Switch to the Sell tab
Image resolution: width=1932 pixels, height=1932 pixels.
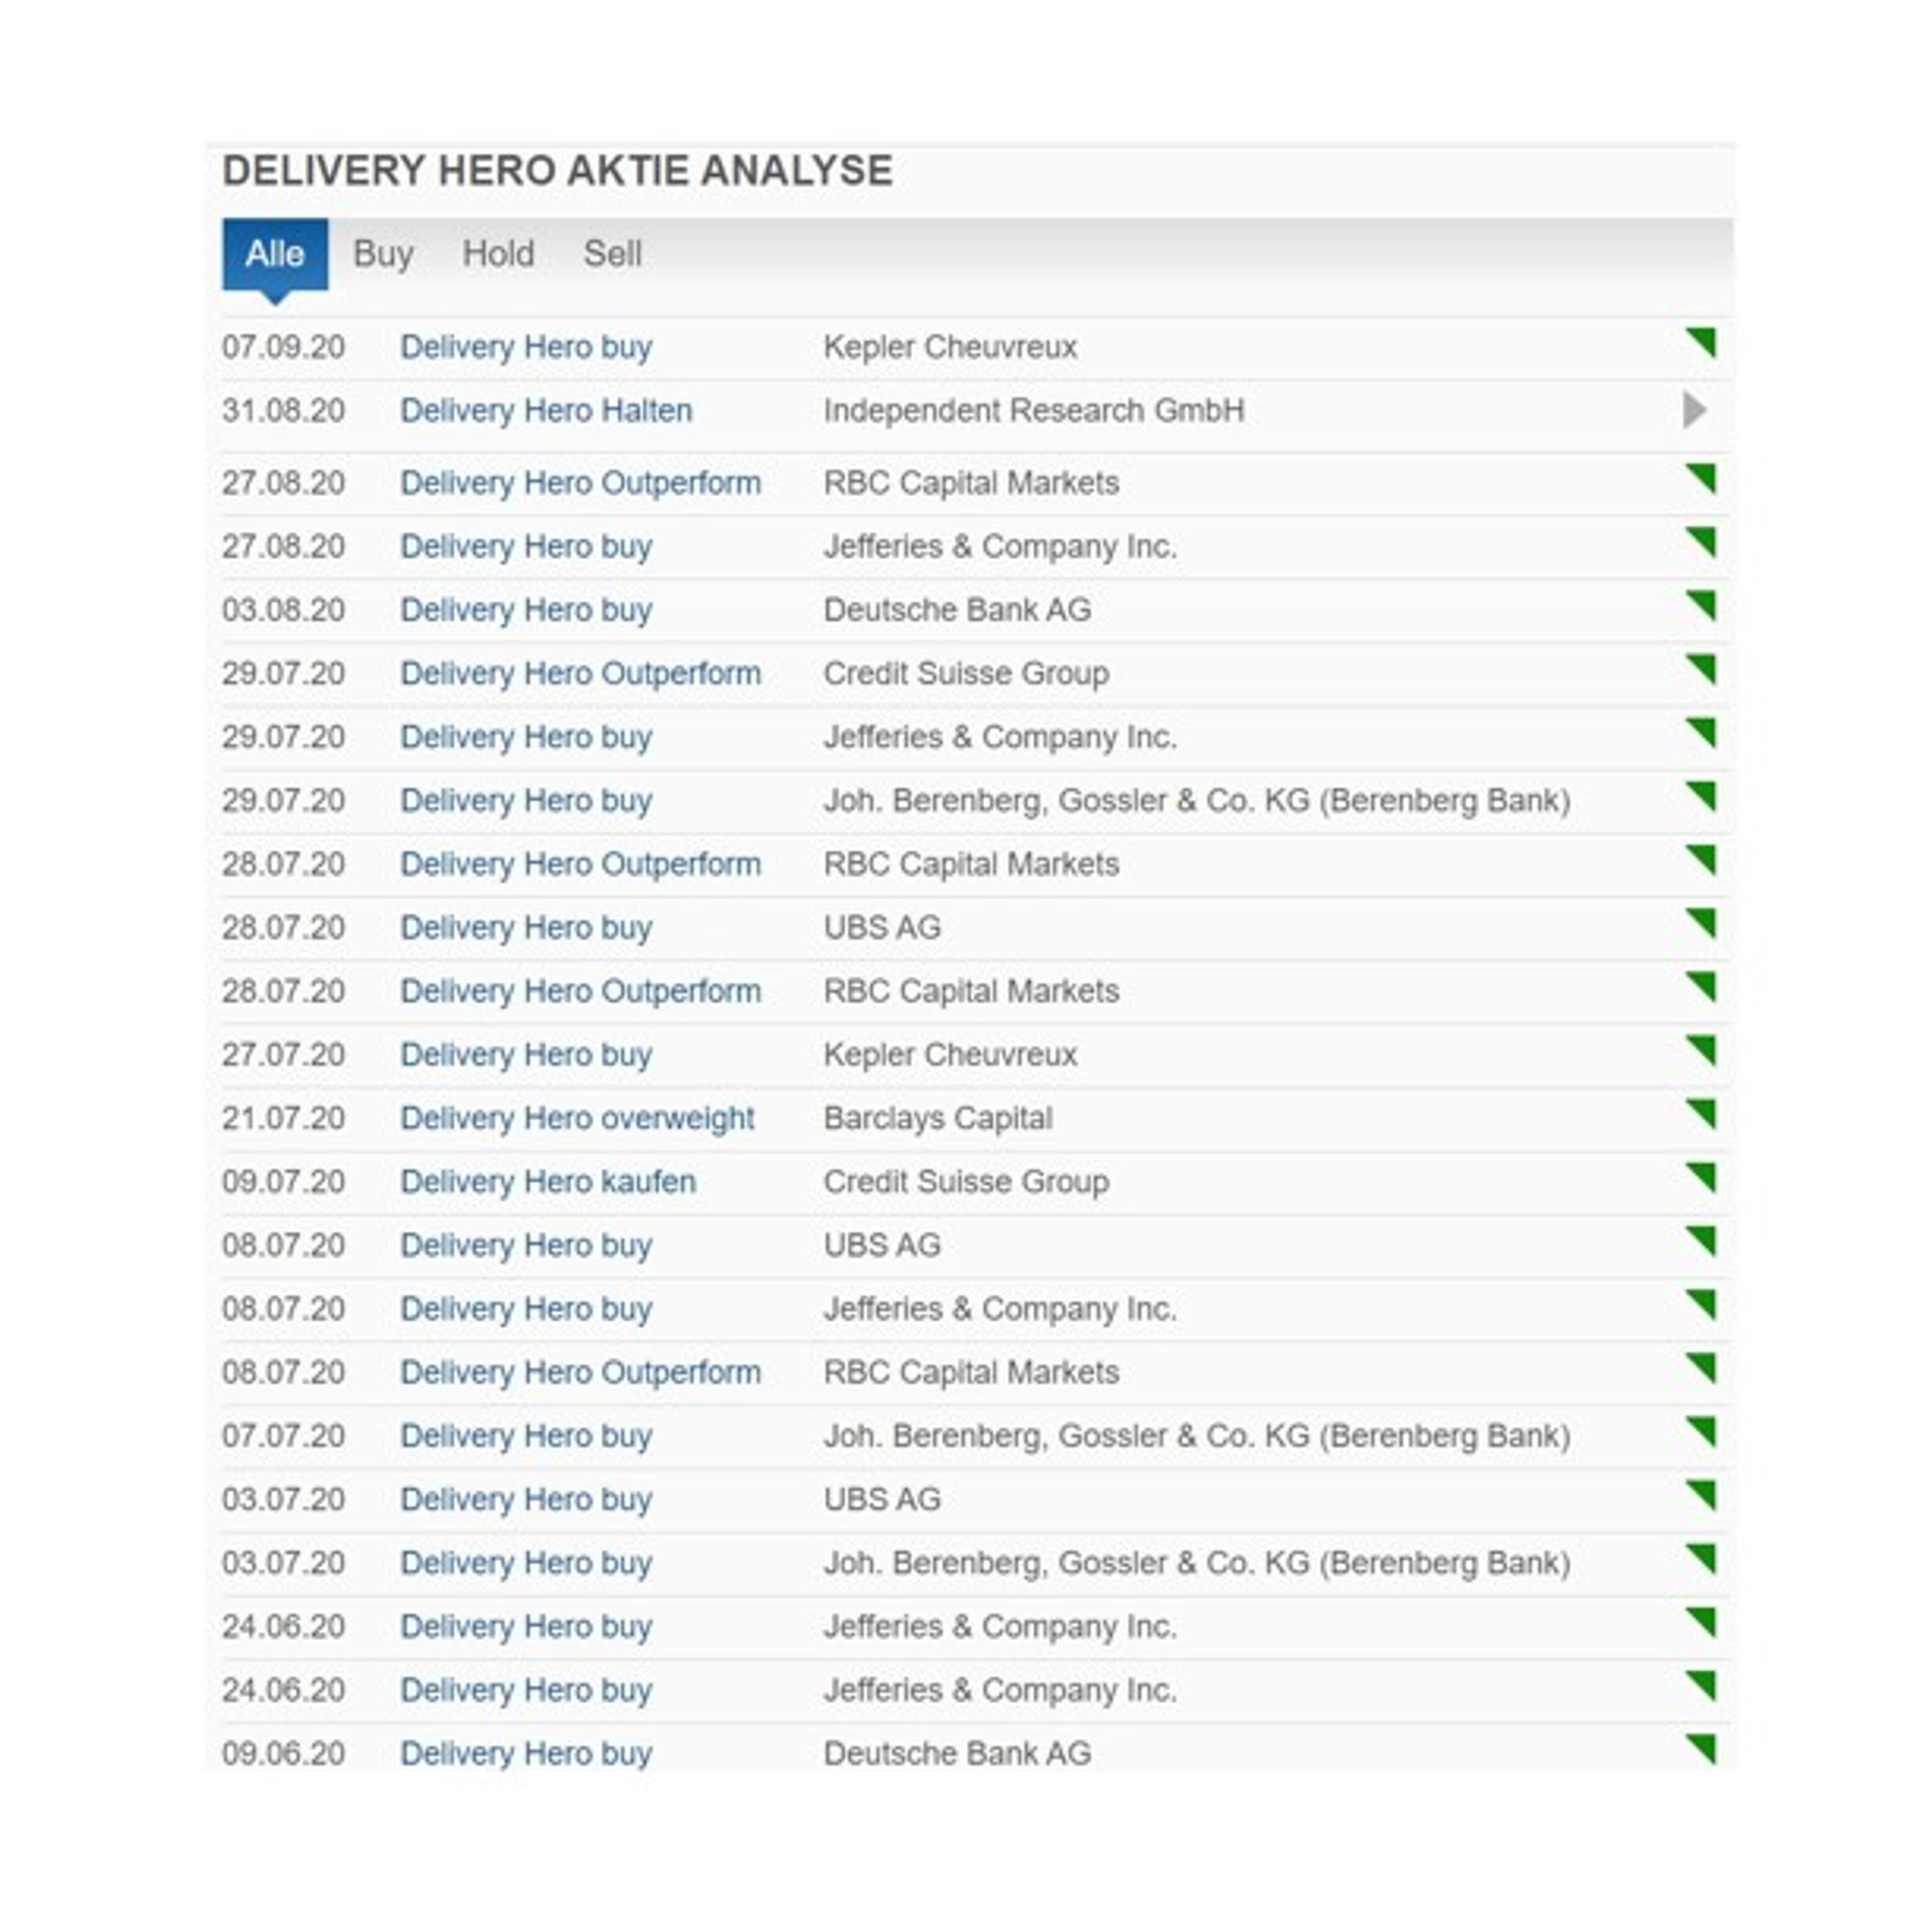coord(612,254)
